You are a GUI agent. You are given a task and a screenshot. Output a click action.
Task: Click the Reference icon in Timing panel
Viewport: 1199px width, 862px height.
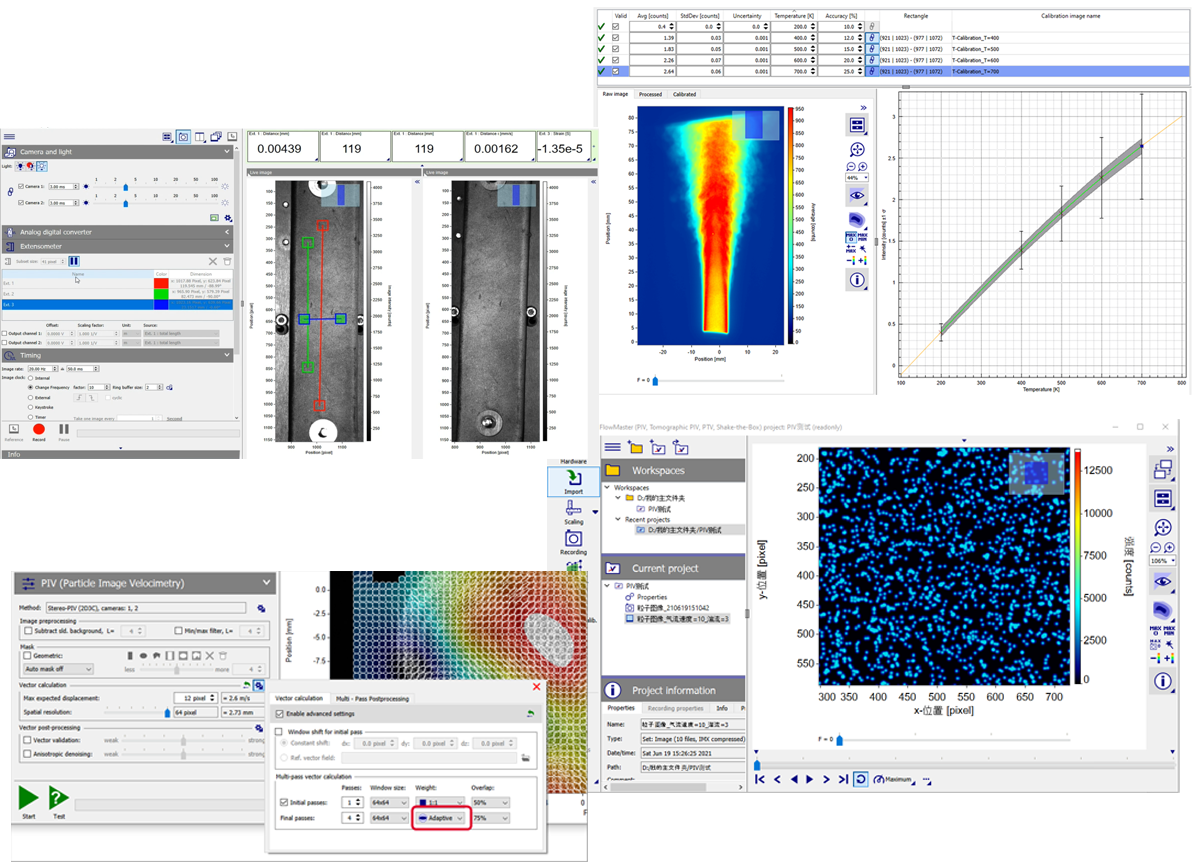coord(13,428)
